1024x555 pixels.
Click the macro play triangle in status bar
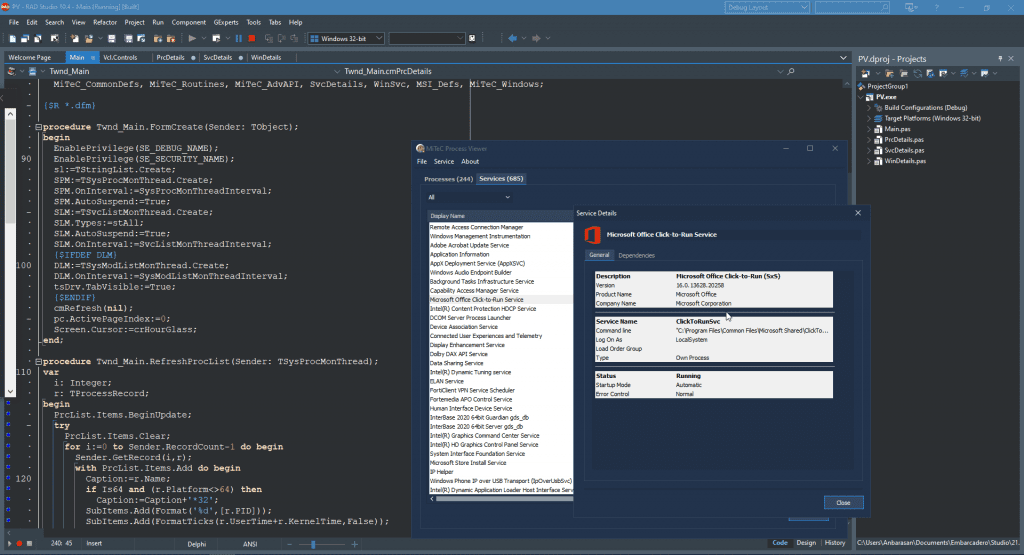(9, 543)
